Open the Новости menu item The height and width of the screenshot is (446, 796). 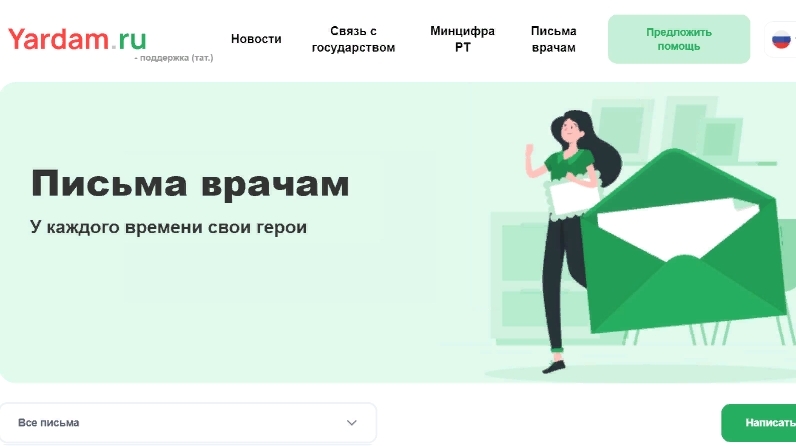pos(256,39)
